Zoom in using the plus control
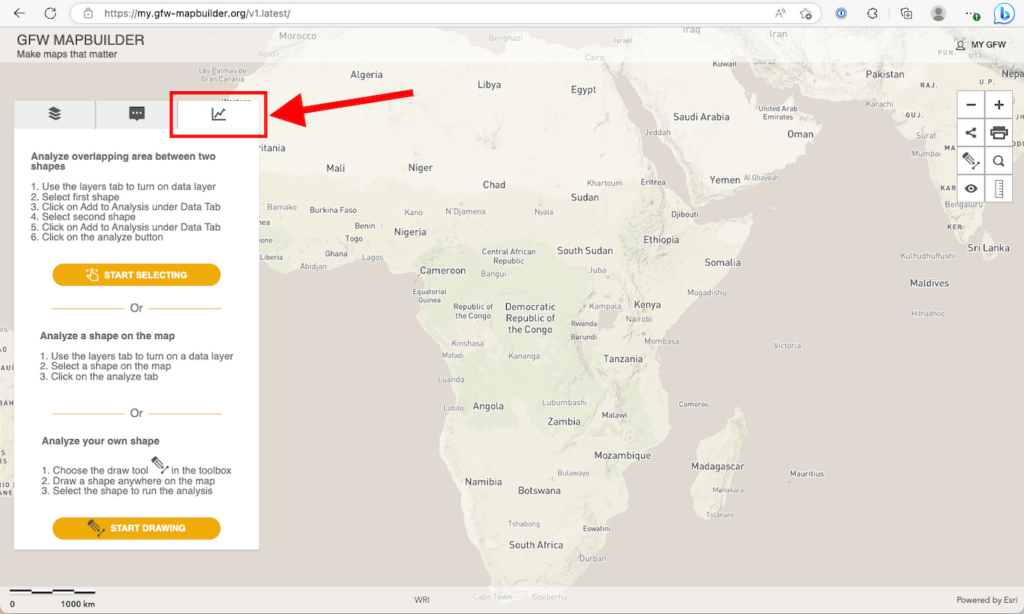The width and height of the screenshot is (1024, 614). (x=998, y=104)
